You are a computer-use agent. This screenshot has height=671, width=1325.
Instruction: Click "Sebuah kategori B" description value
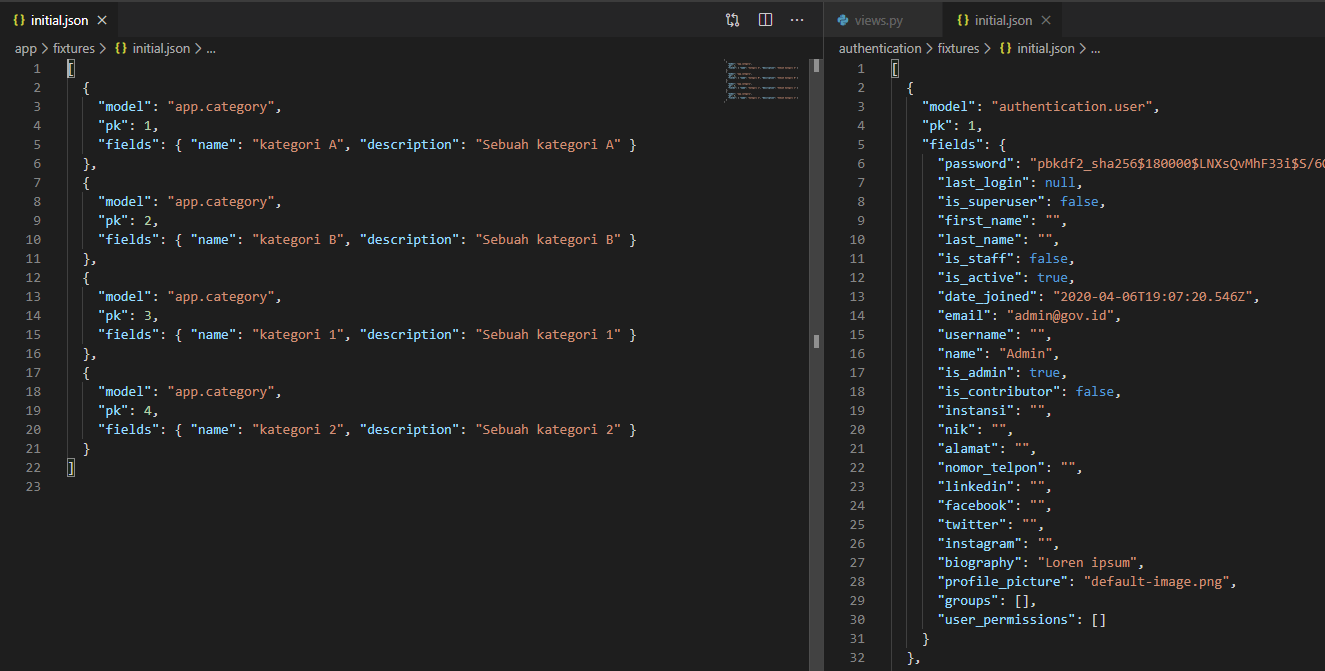pyautogui.click(x=549, y=240)
